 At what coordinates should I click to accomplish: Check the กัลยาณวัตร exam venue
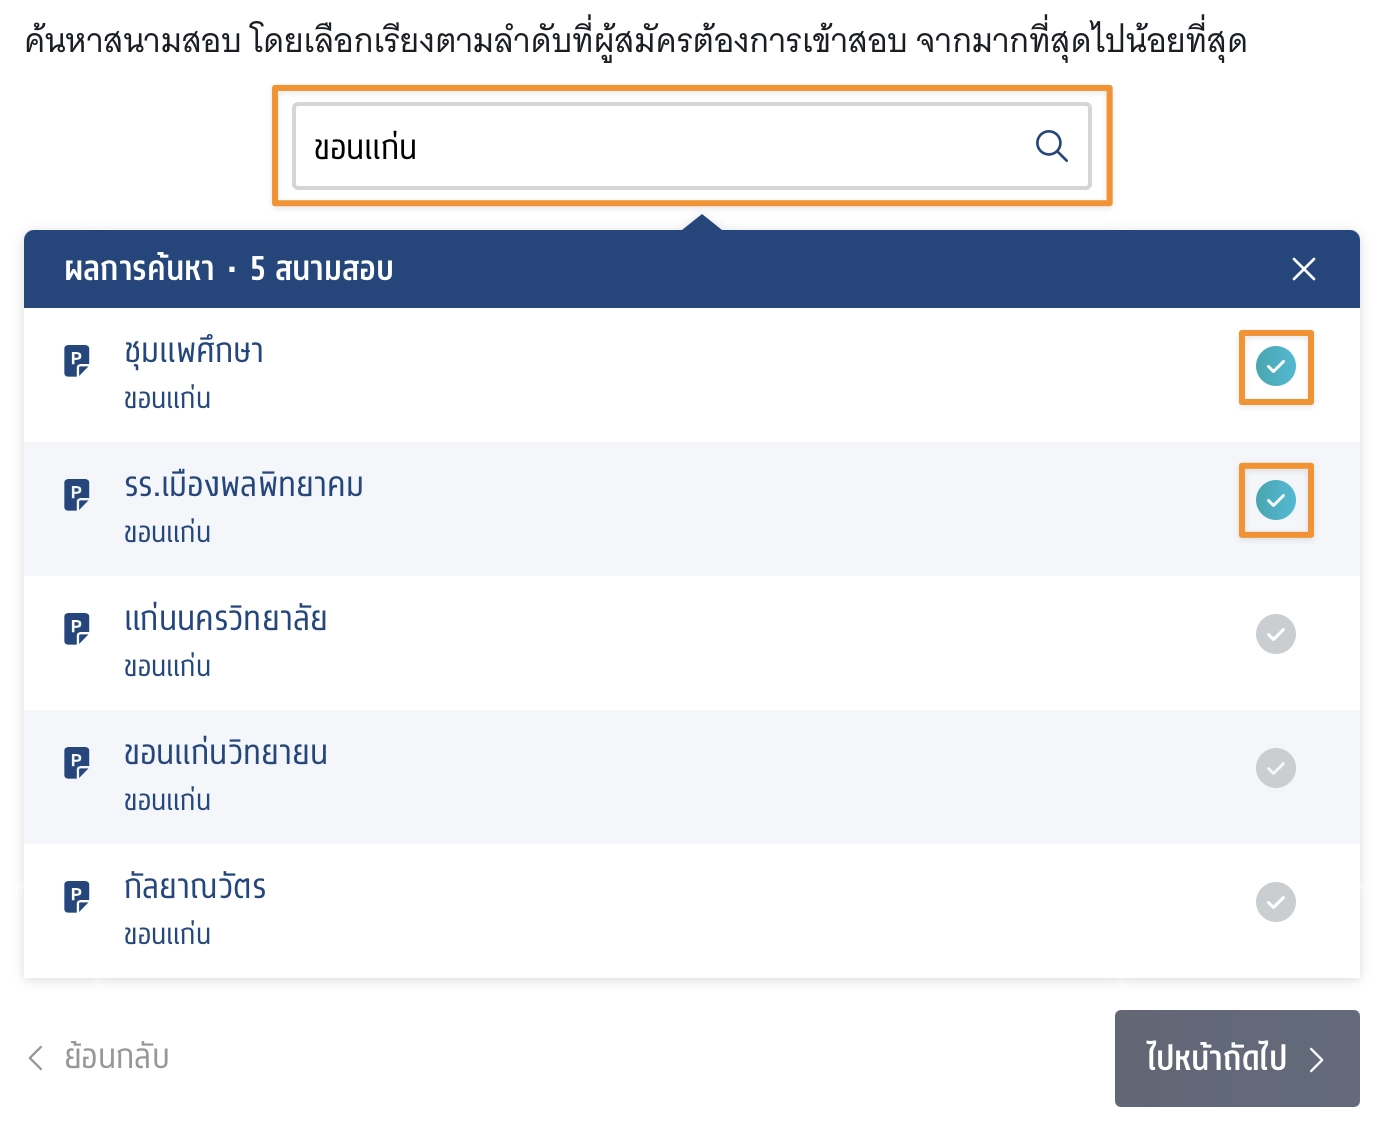(x=1275, y=902)
